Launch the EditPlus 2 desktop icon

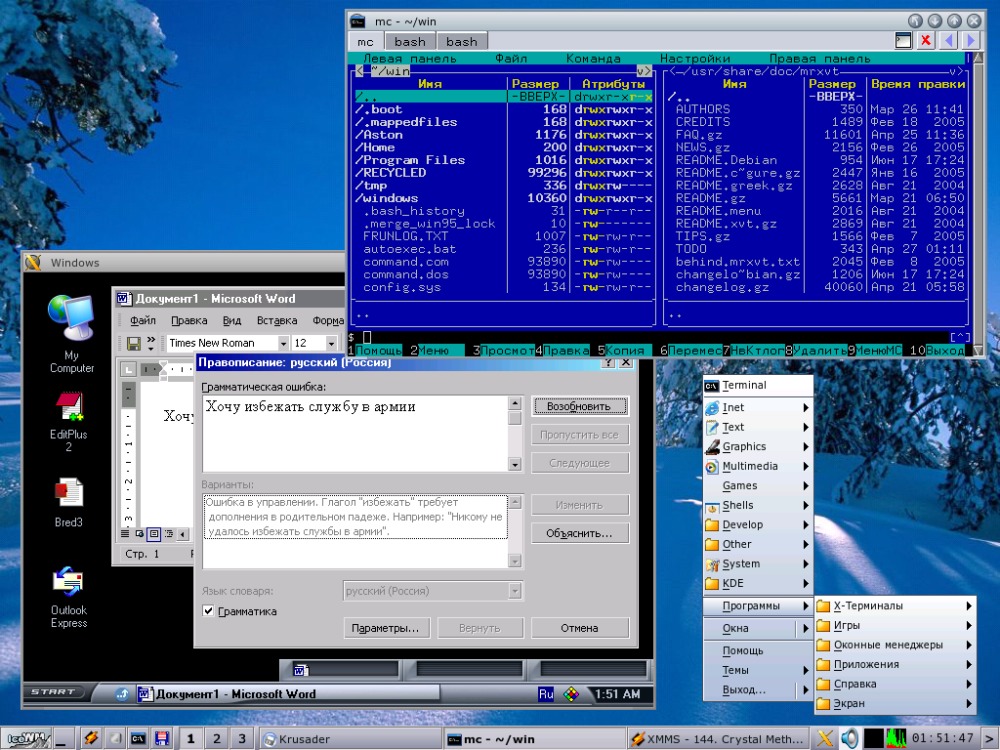click(68, 421)
